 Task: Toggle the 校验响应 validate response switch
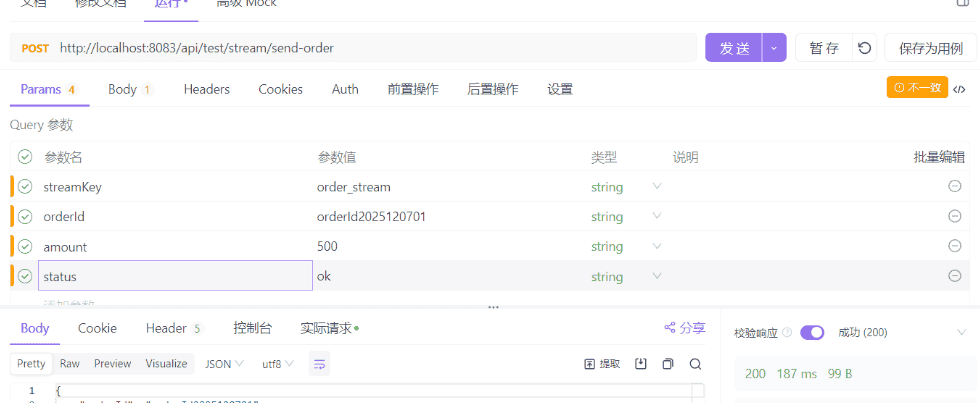[812, 332]
